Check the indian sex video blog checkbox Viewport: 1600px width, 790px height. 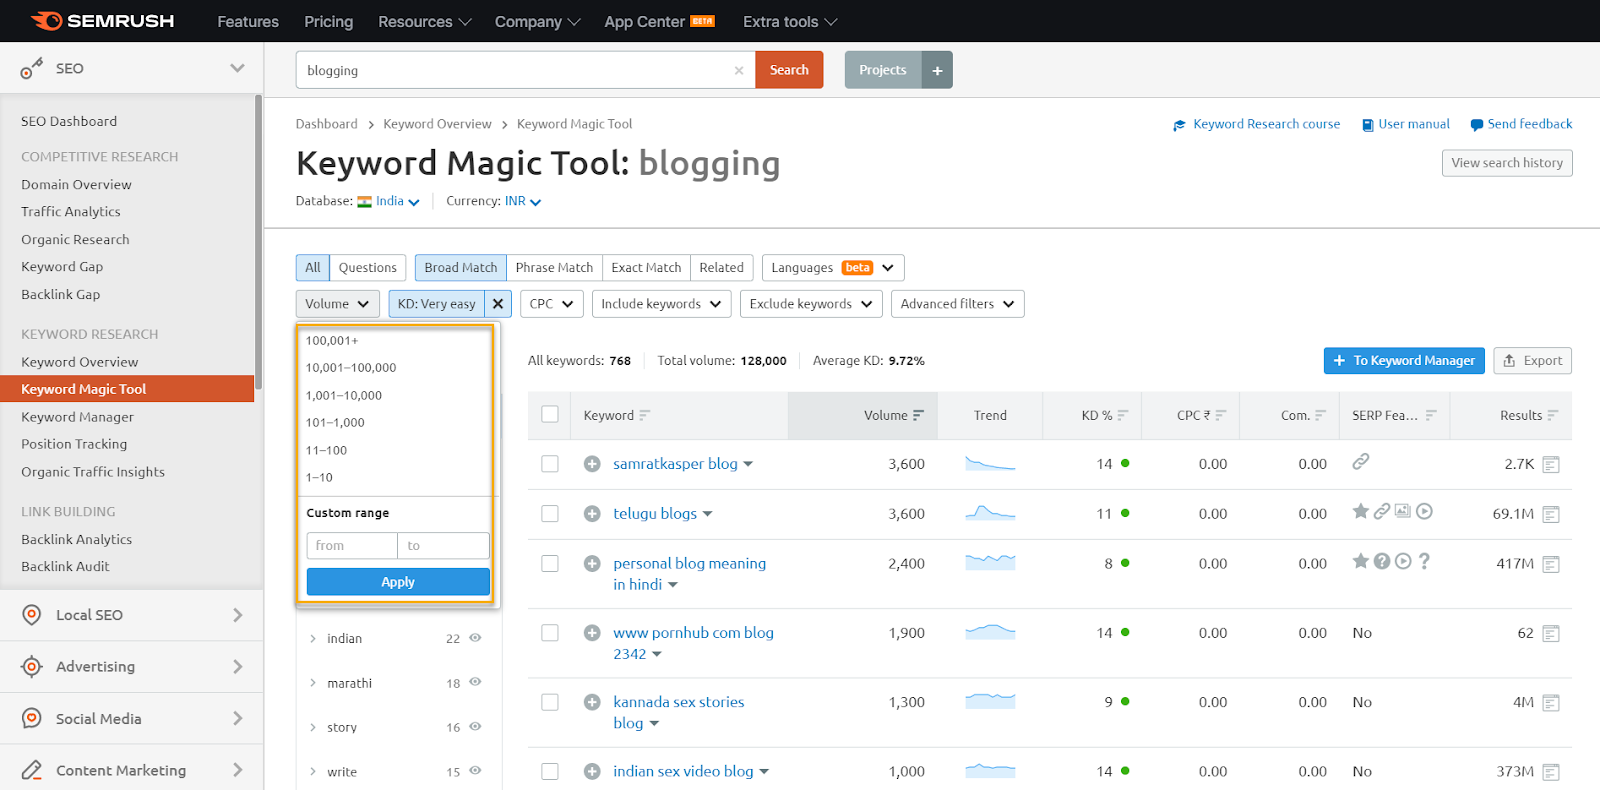pyautogui.click(x=550, y=771)
